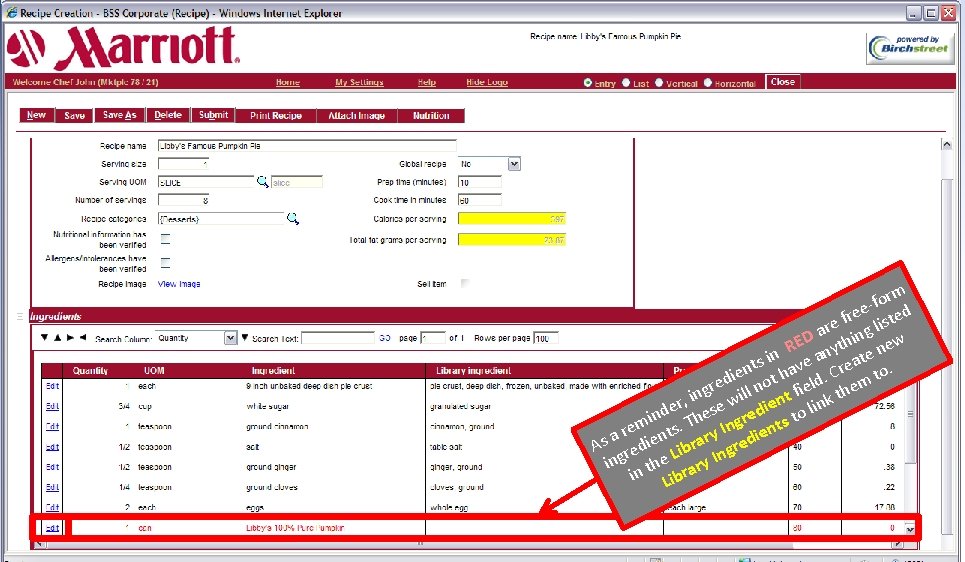Click the Serving UOM search magnifier icon

point(262,182)
